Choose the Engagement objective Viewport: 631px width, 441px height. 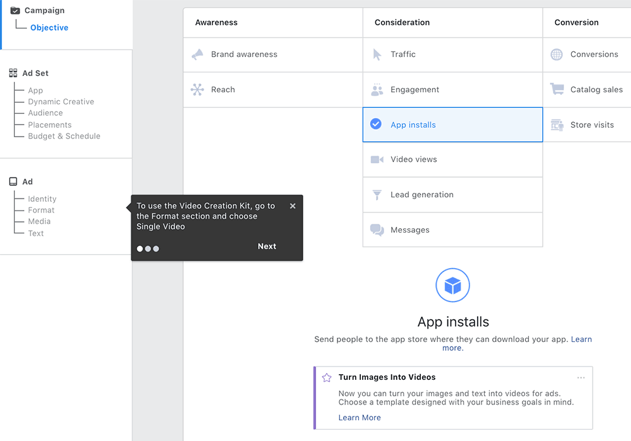click(x=453, y=90)
